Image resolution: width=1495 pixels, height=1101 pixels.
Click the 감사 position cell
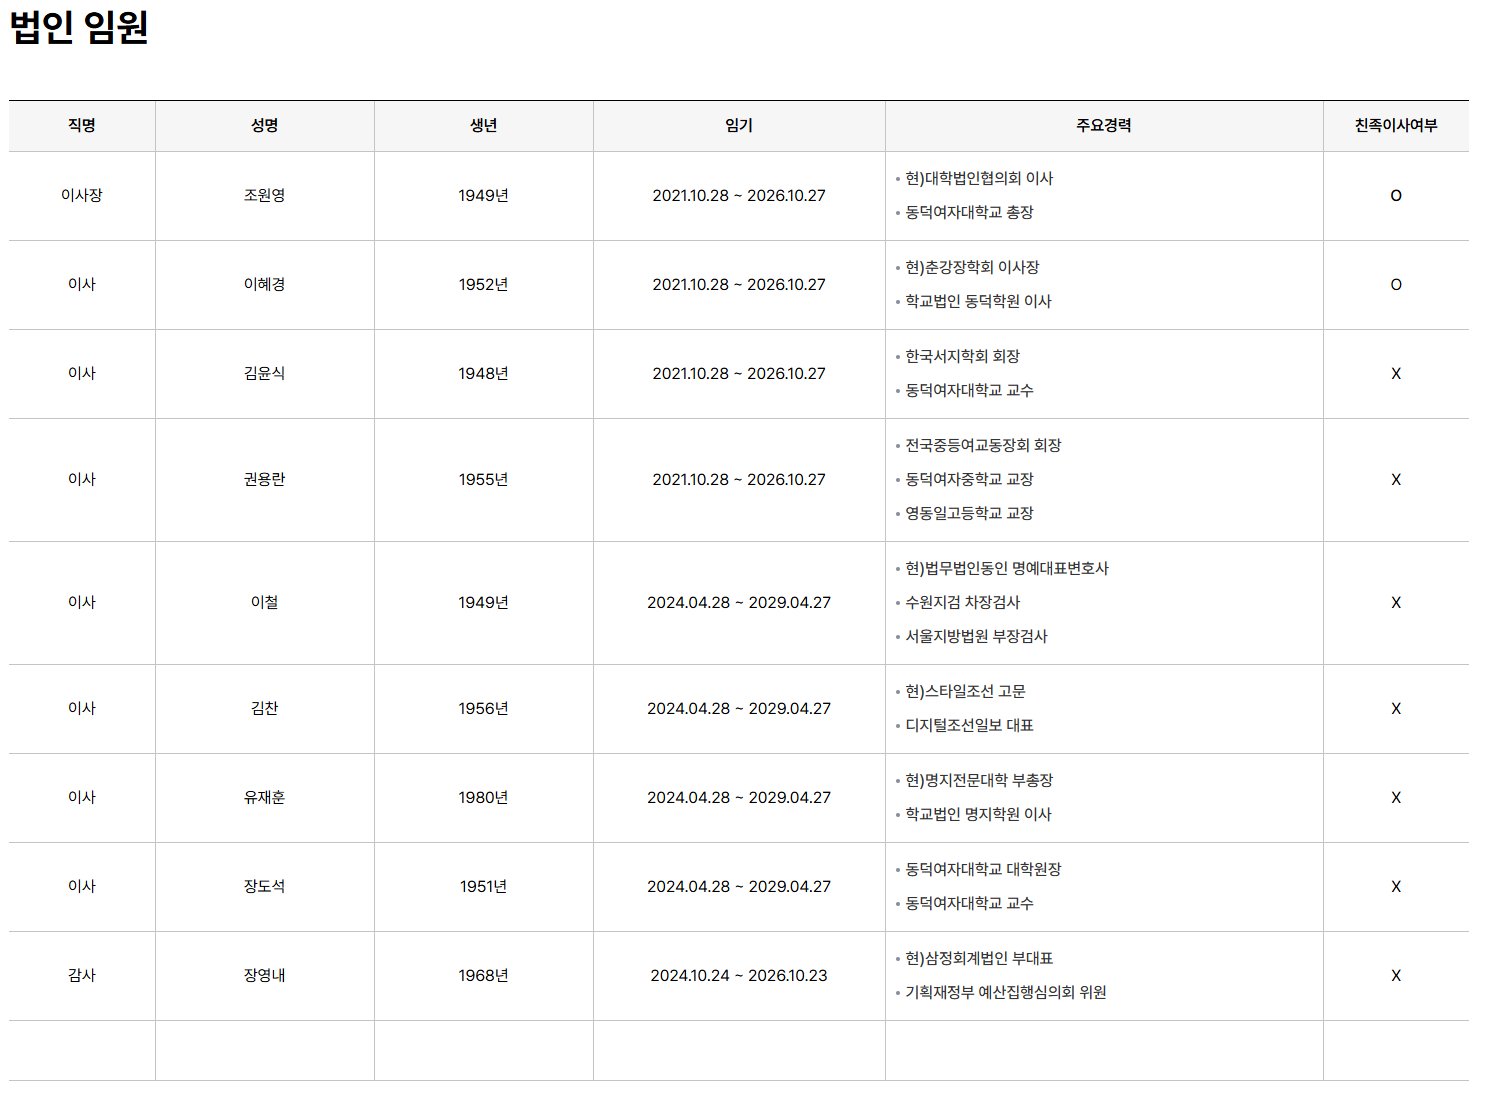click(82, 976)
